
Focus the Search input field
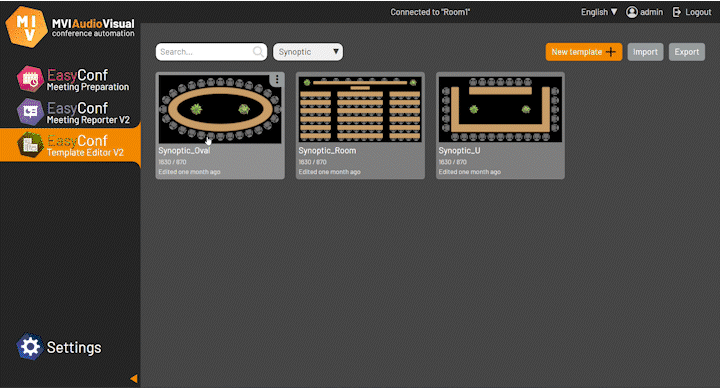click(x=211, y=52)
